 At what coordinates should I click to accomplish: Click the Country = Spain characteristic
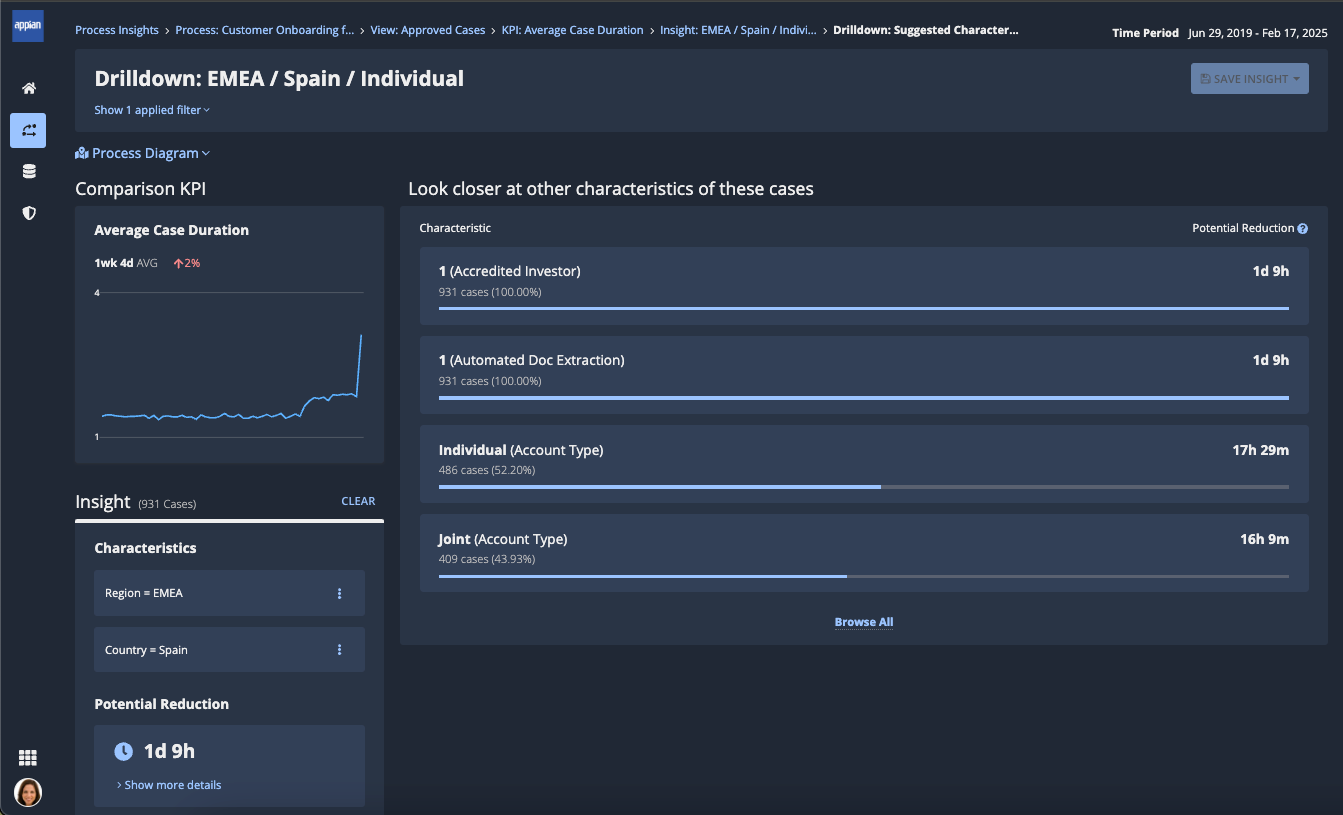coord(229,650)
